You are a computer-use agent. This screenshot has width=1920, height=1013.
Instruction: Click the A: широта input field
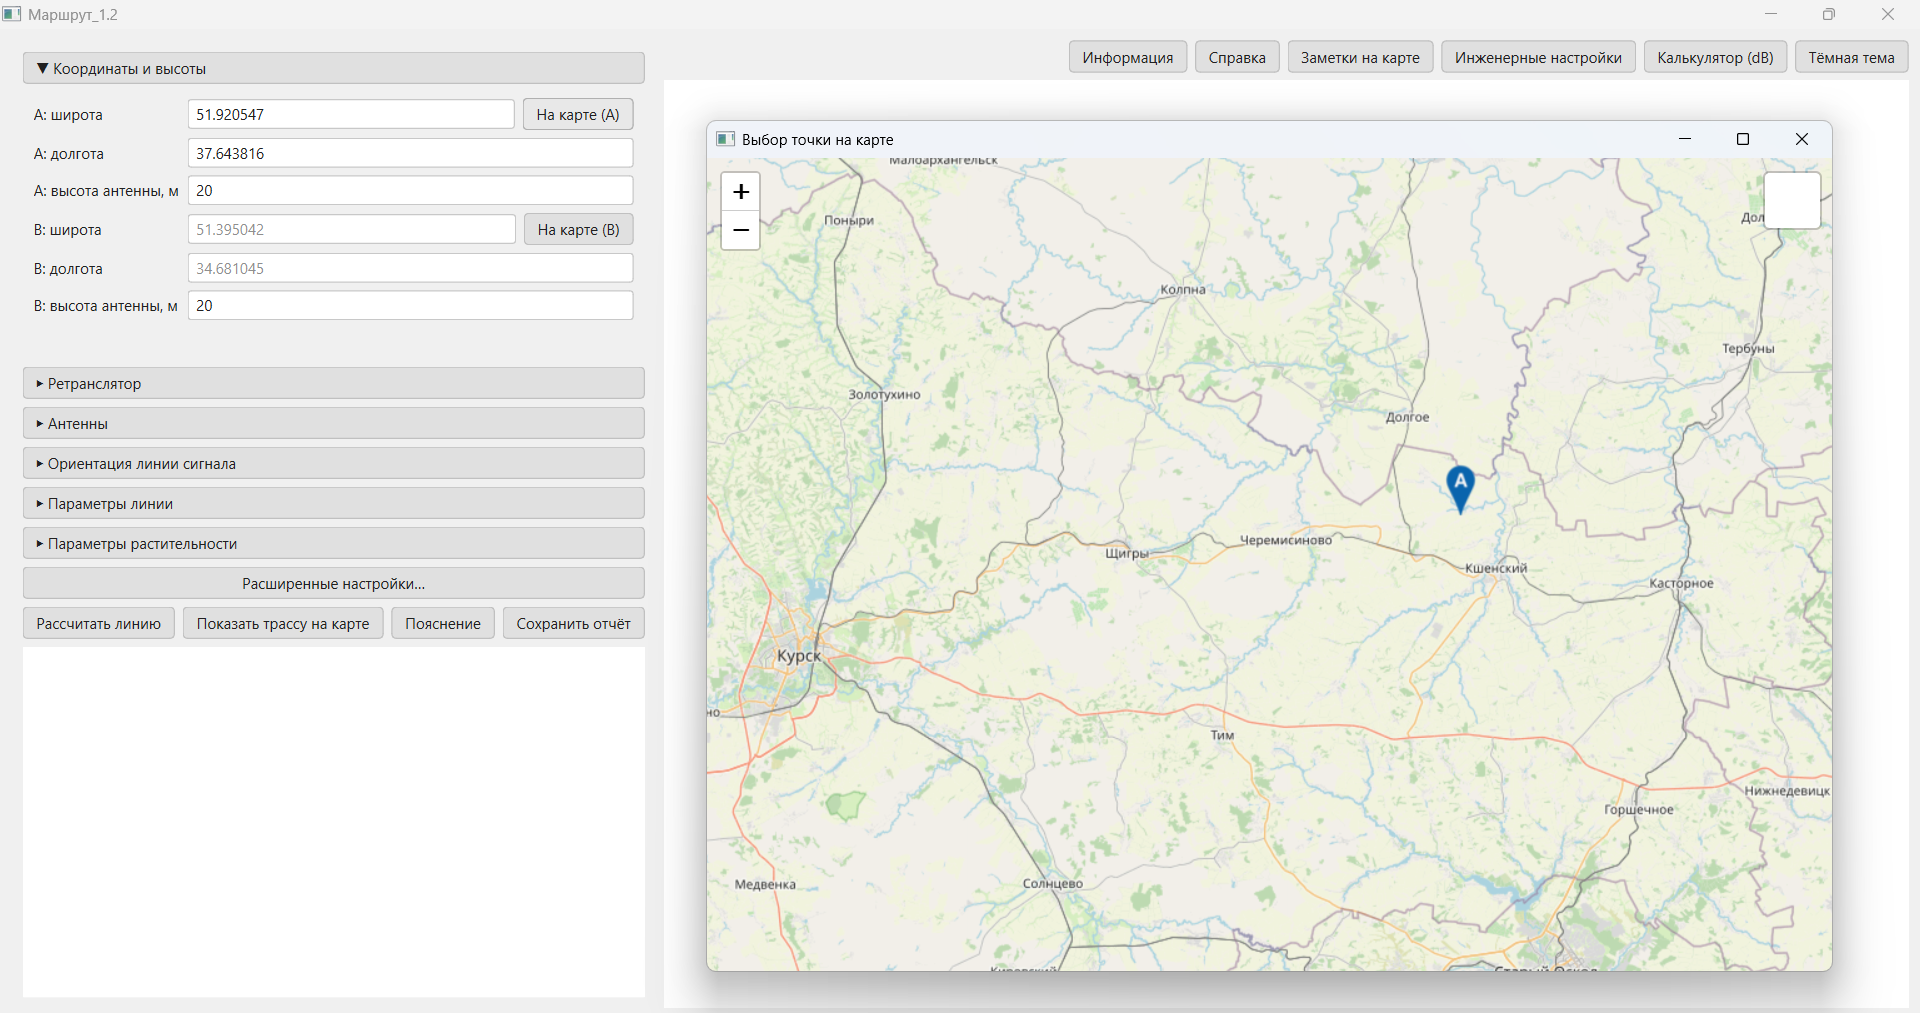[351, 115]
